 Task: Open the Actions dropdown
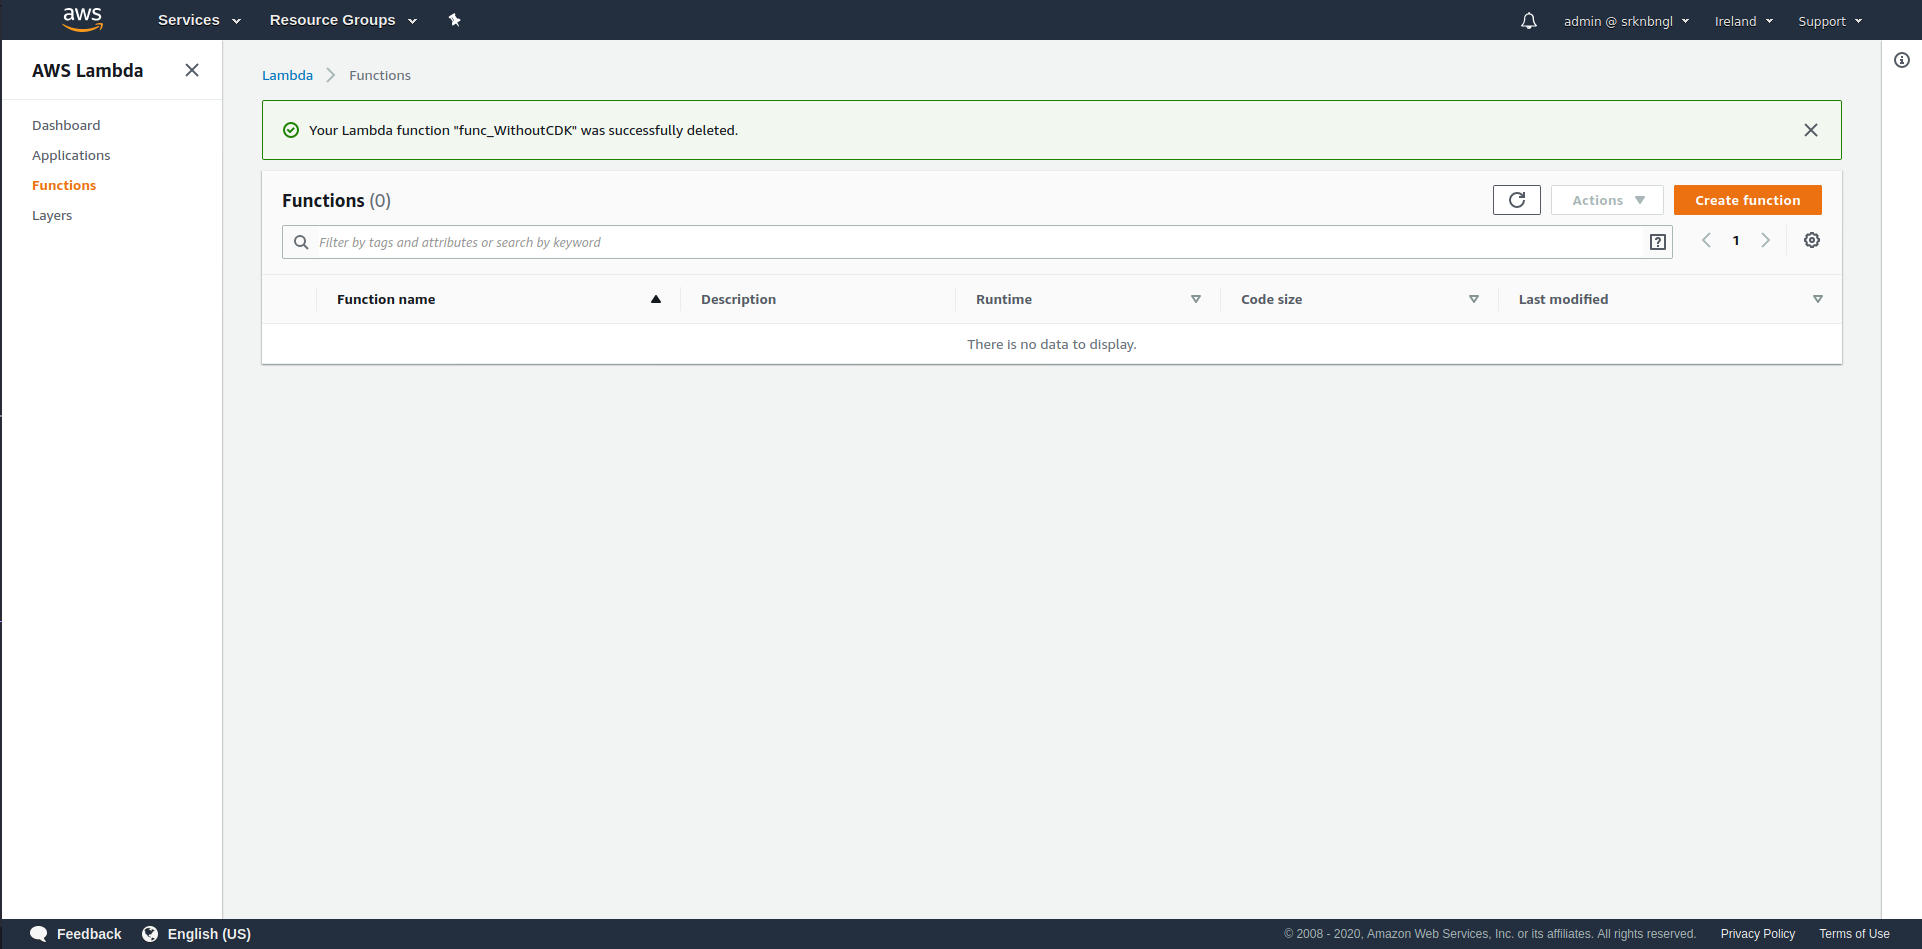(1606, 200)
